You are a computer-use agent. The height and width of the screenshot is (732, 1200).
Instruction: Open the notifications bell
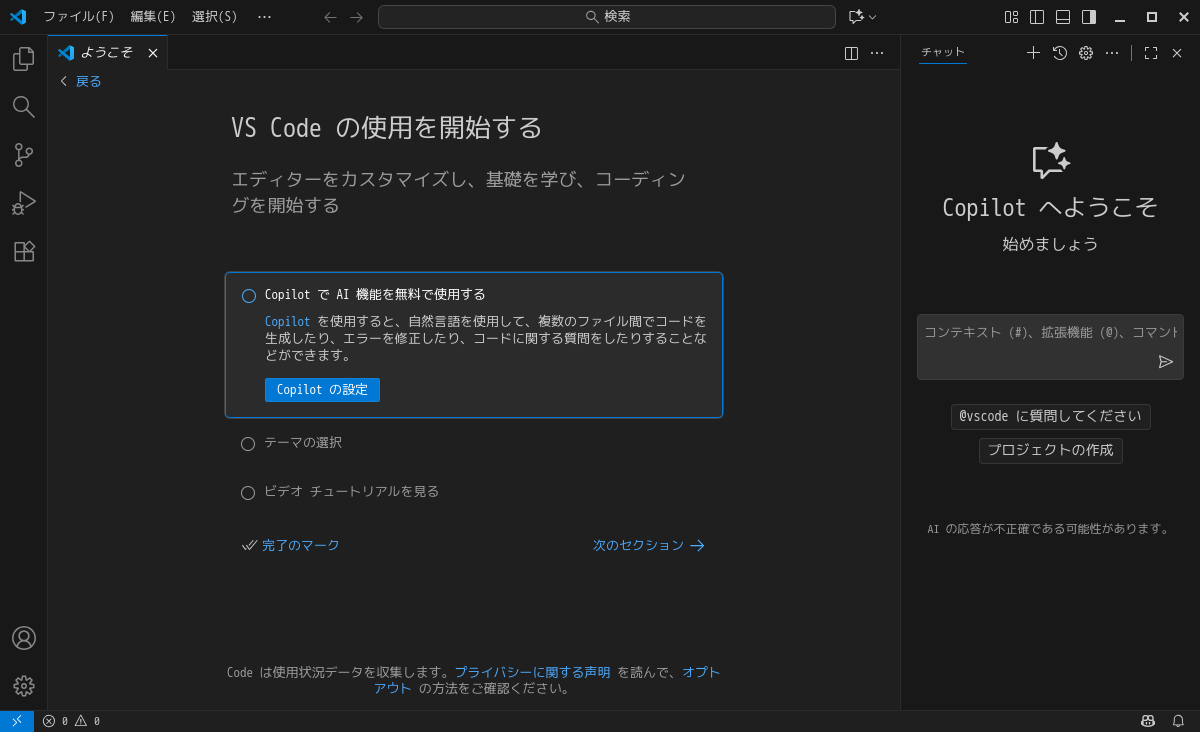(x=1178, y=721)
